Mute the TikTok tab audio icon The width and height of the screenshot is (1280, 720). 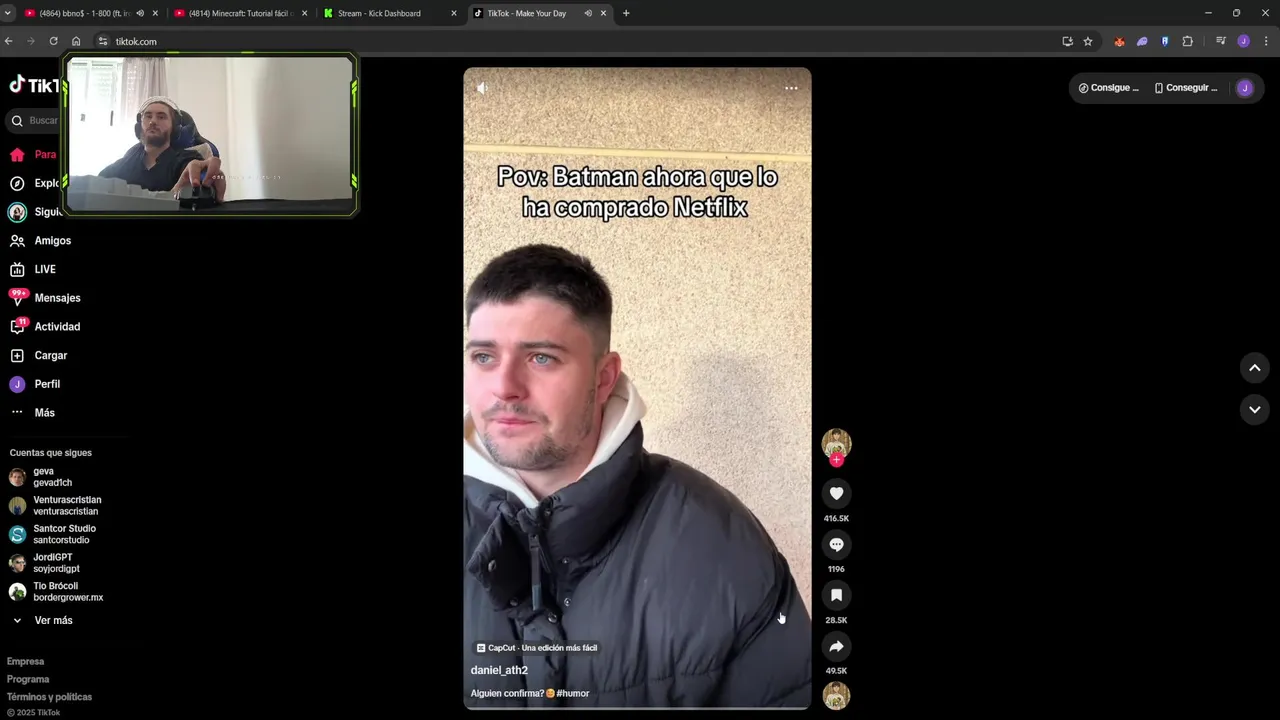pos(588,13)
